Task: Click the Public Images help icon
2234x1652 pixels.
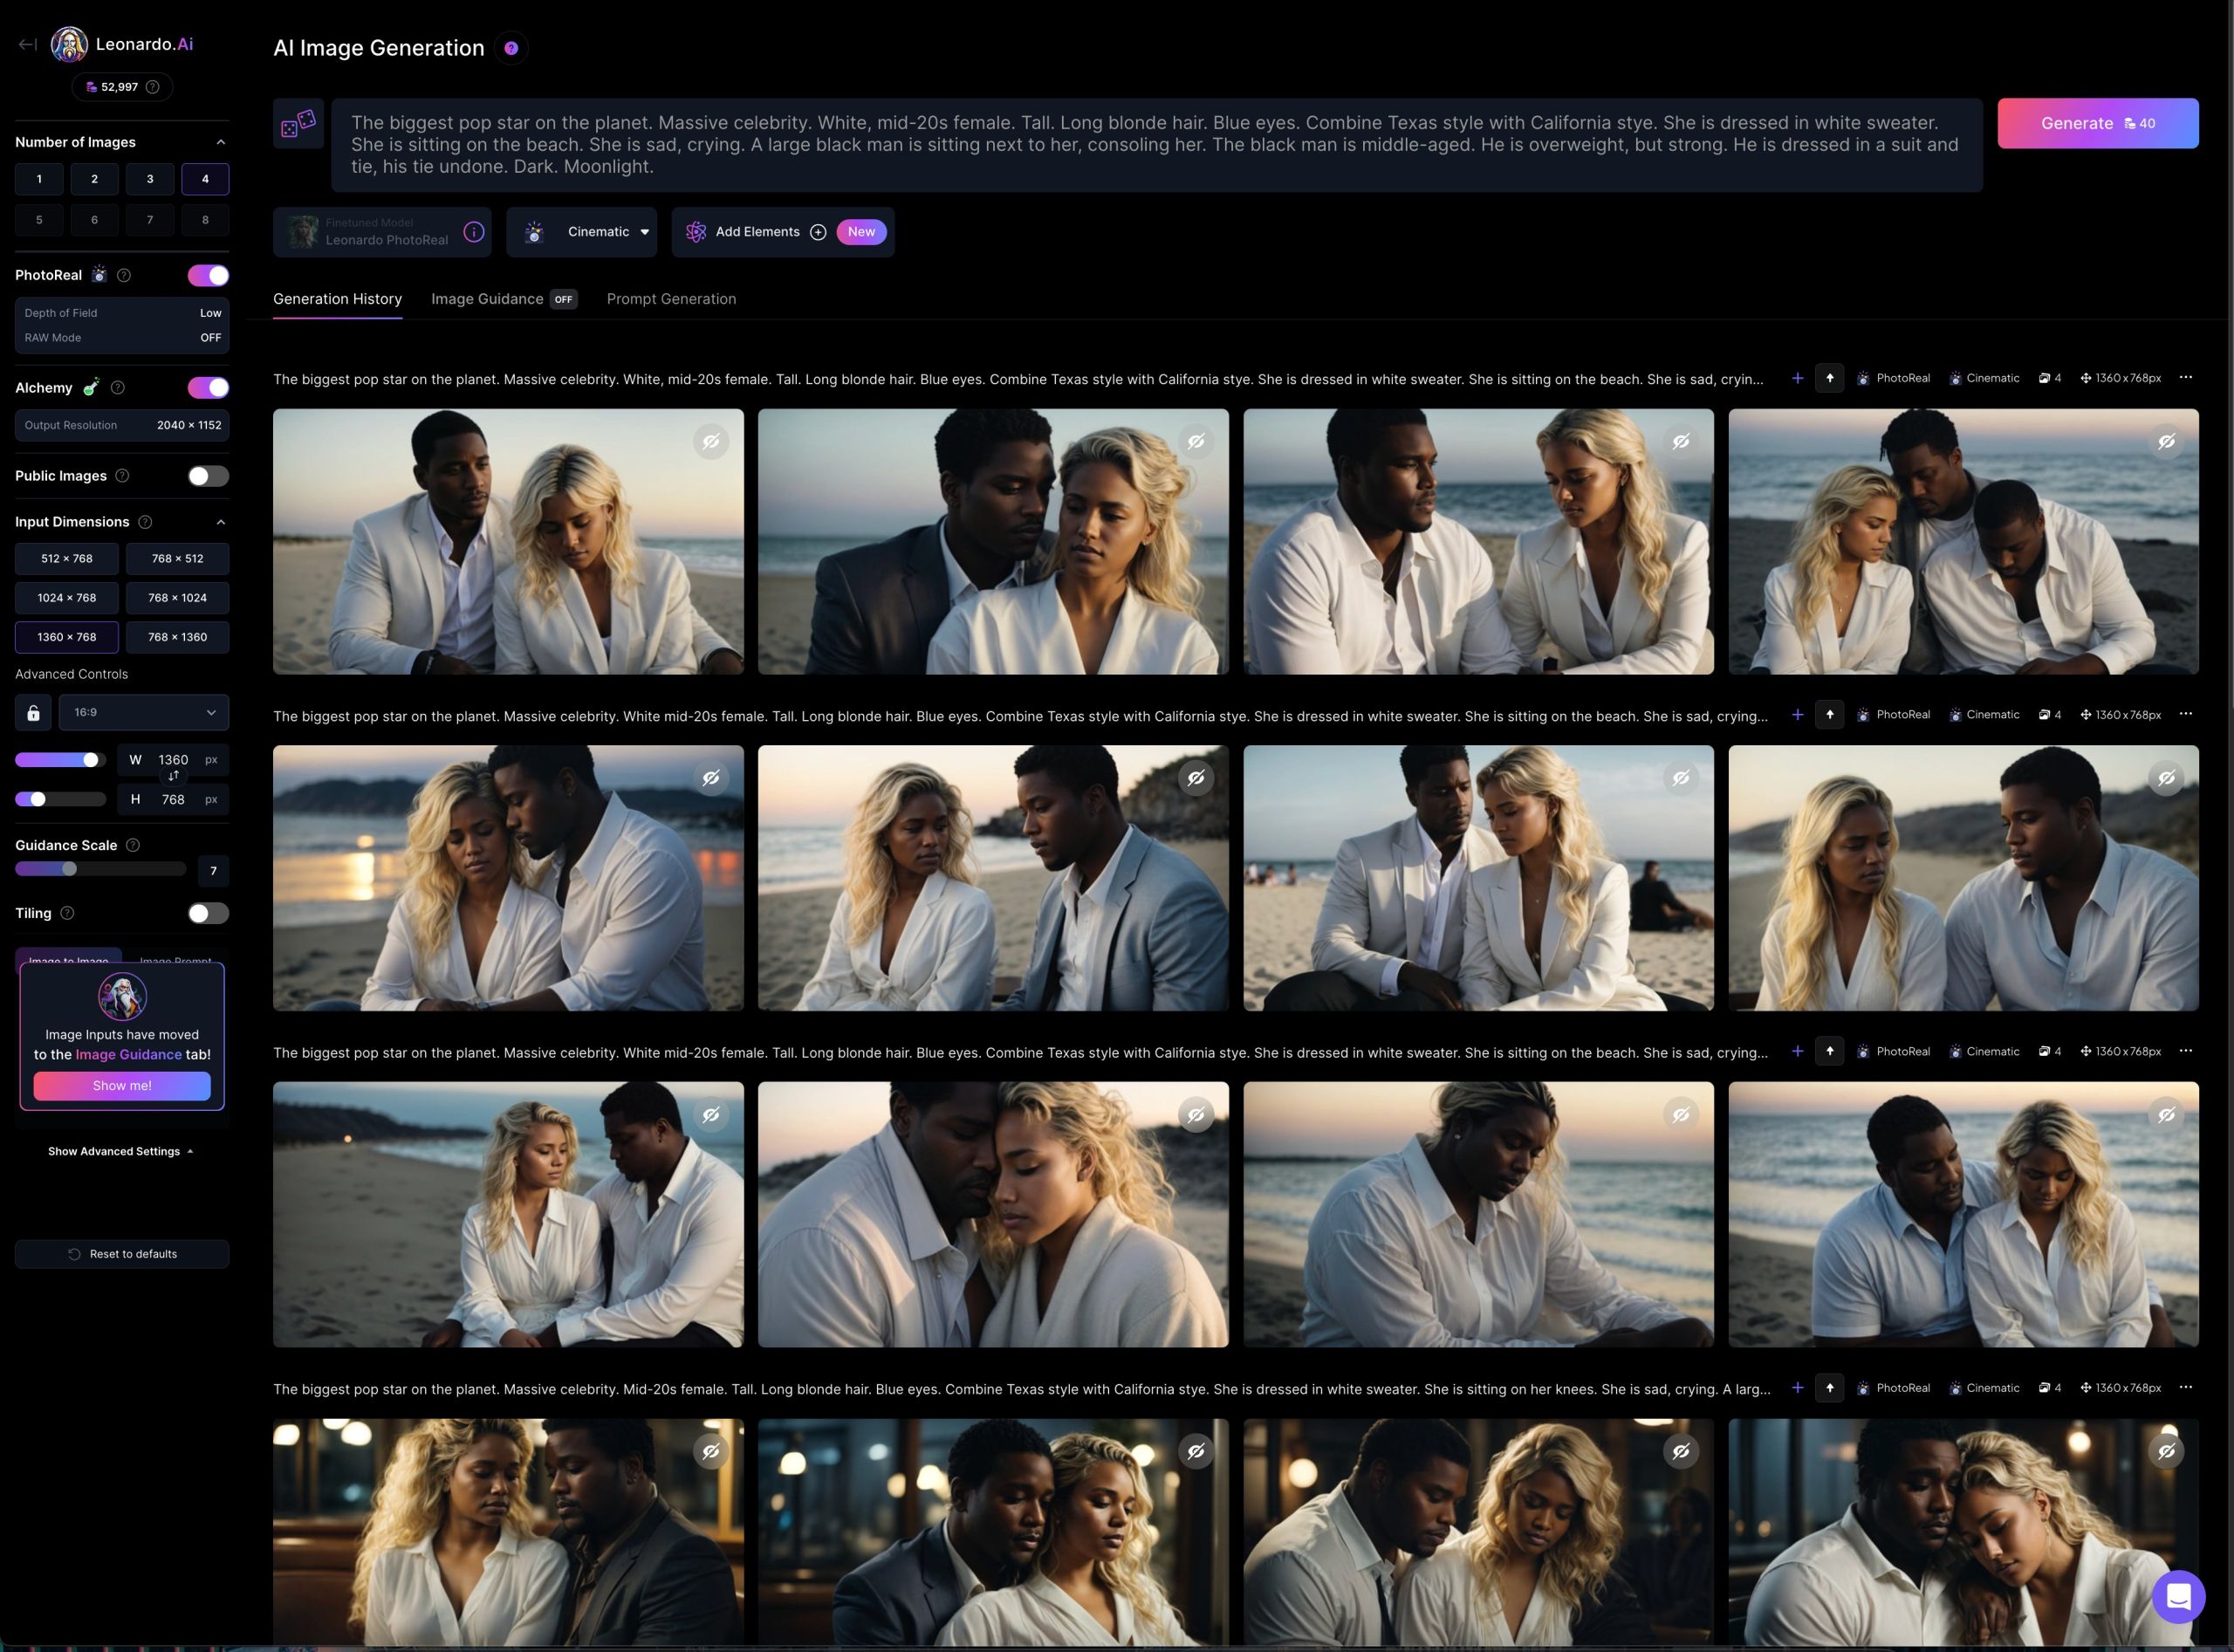Action: [x=122, y=476]
